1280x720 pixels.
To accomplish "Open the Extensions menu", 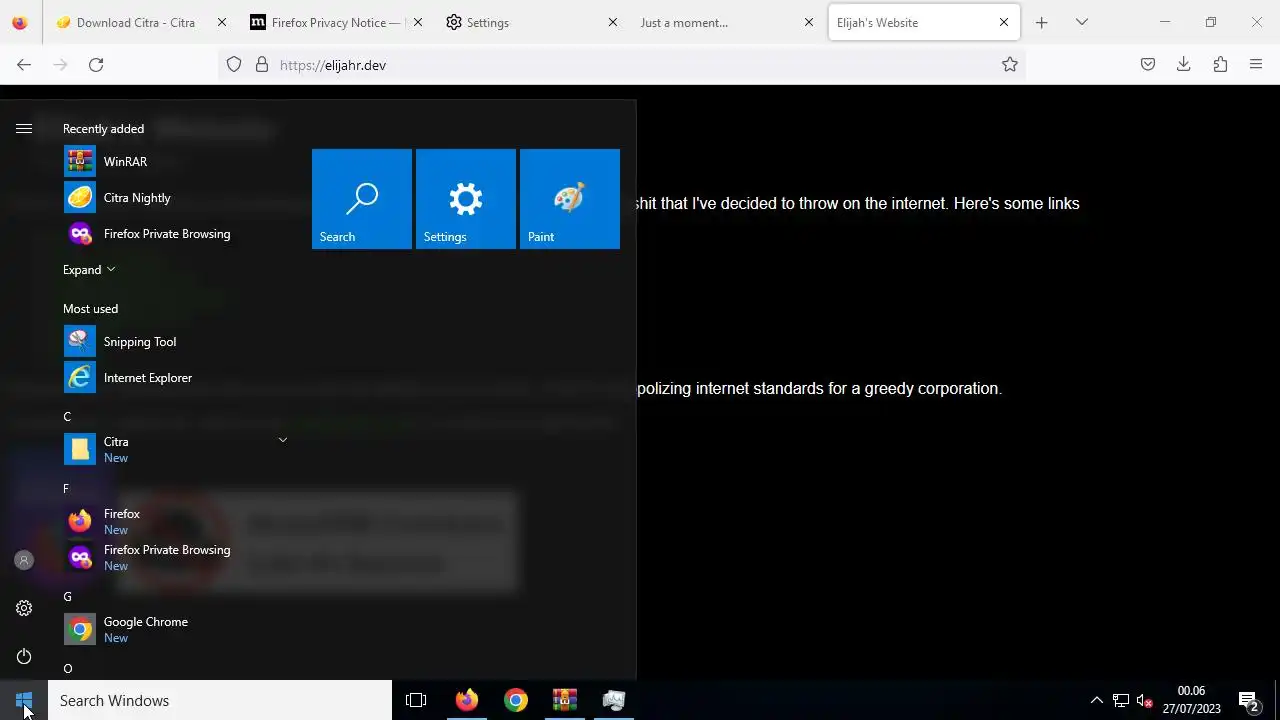I will tap(1220, 65).
